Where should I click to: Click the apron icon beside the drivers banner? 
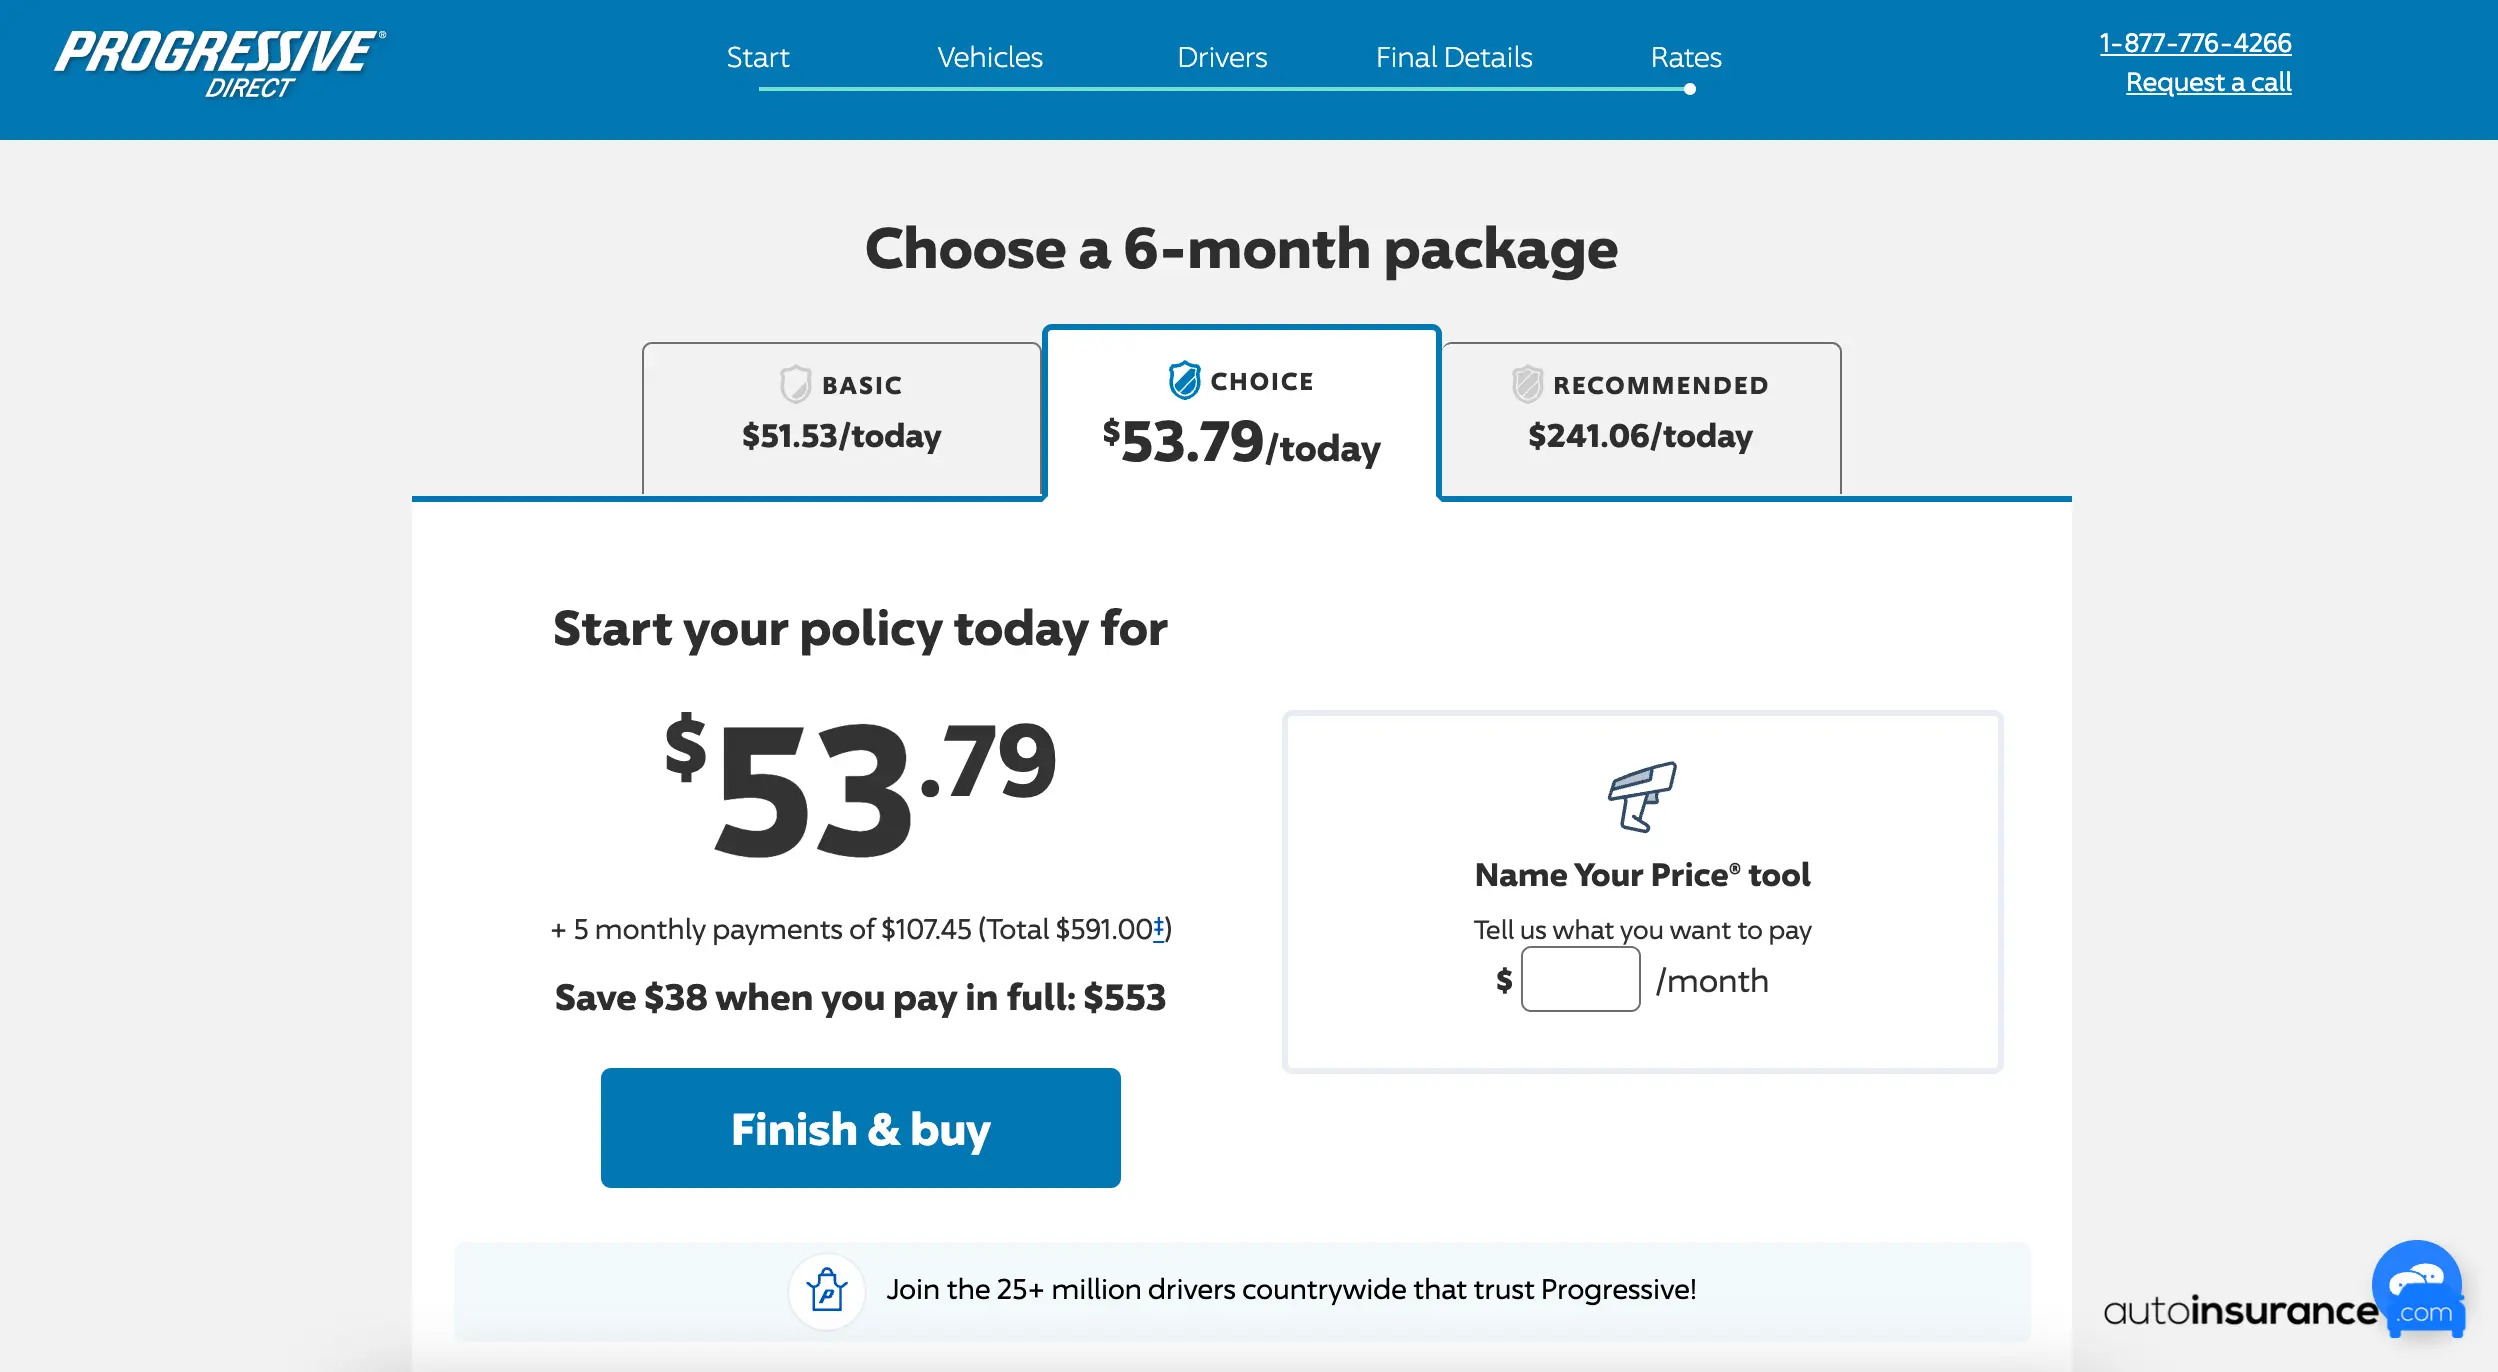pyautogui.click(x=827, y=1290)
